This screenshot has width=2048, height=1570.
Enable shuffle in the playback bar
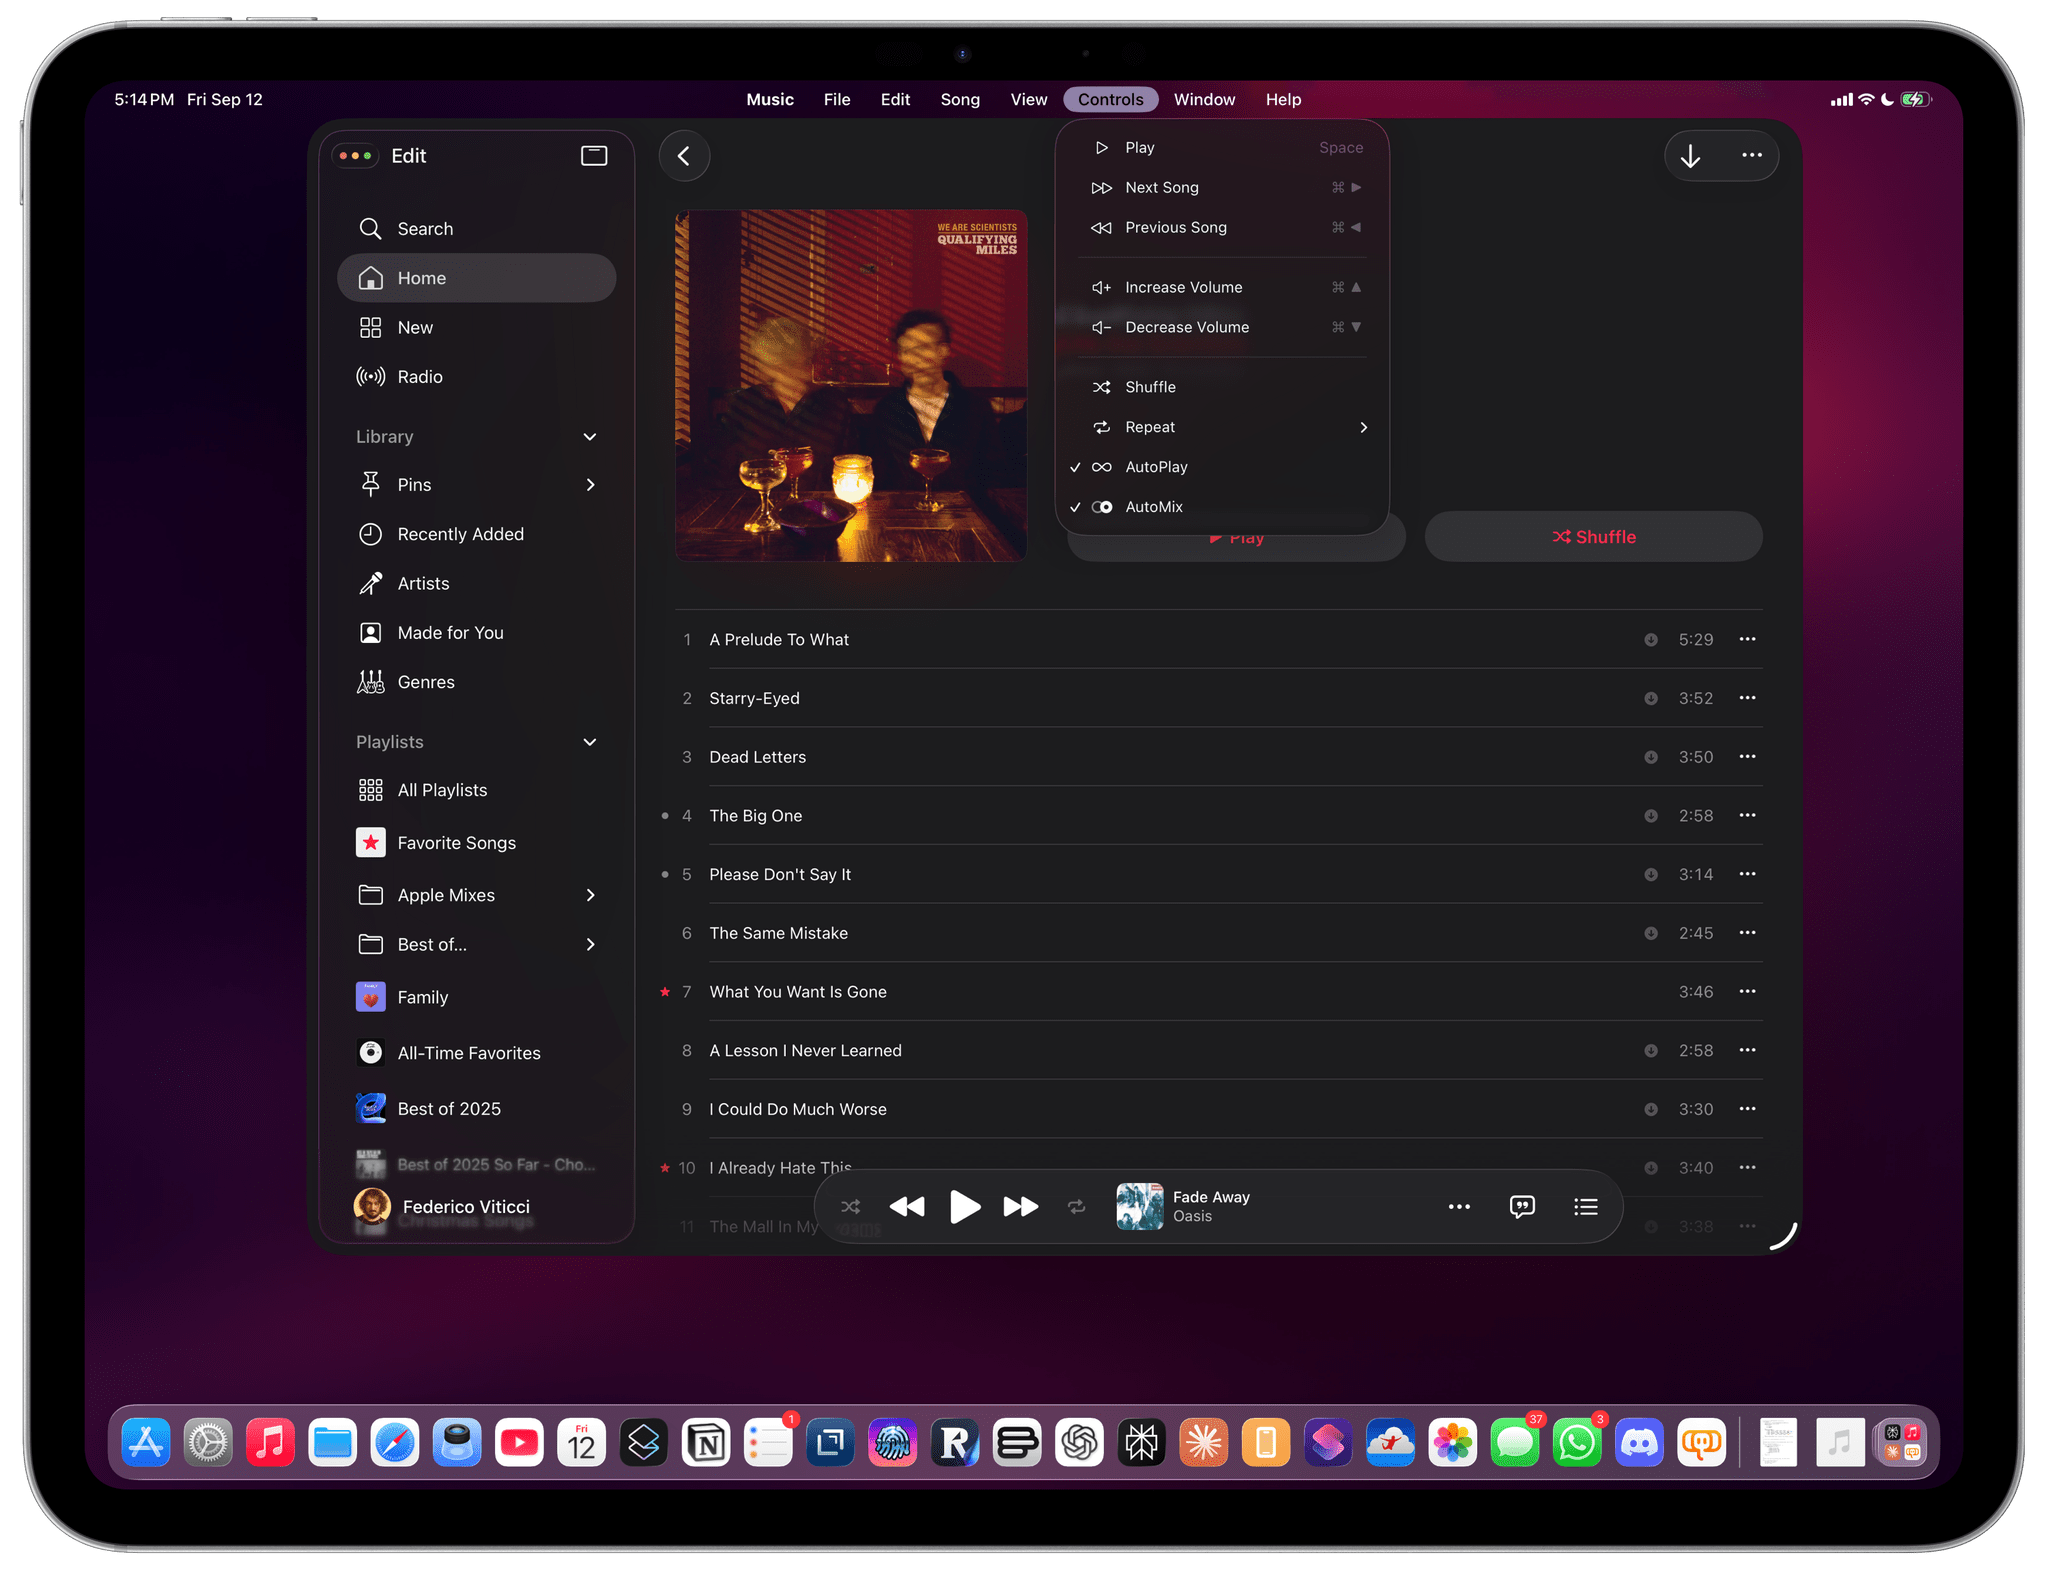(850, 1206)
